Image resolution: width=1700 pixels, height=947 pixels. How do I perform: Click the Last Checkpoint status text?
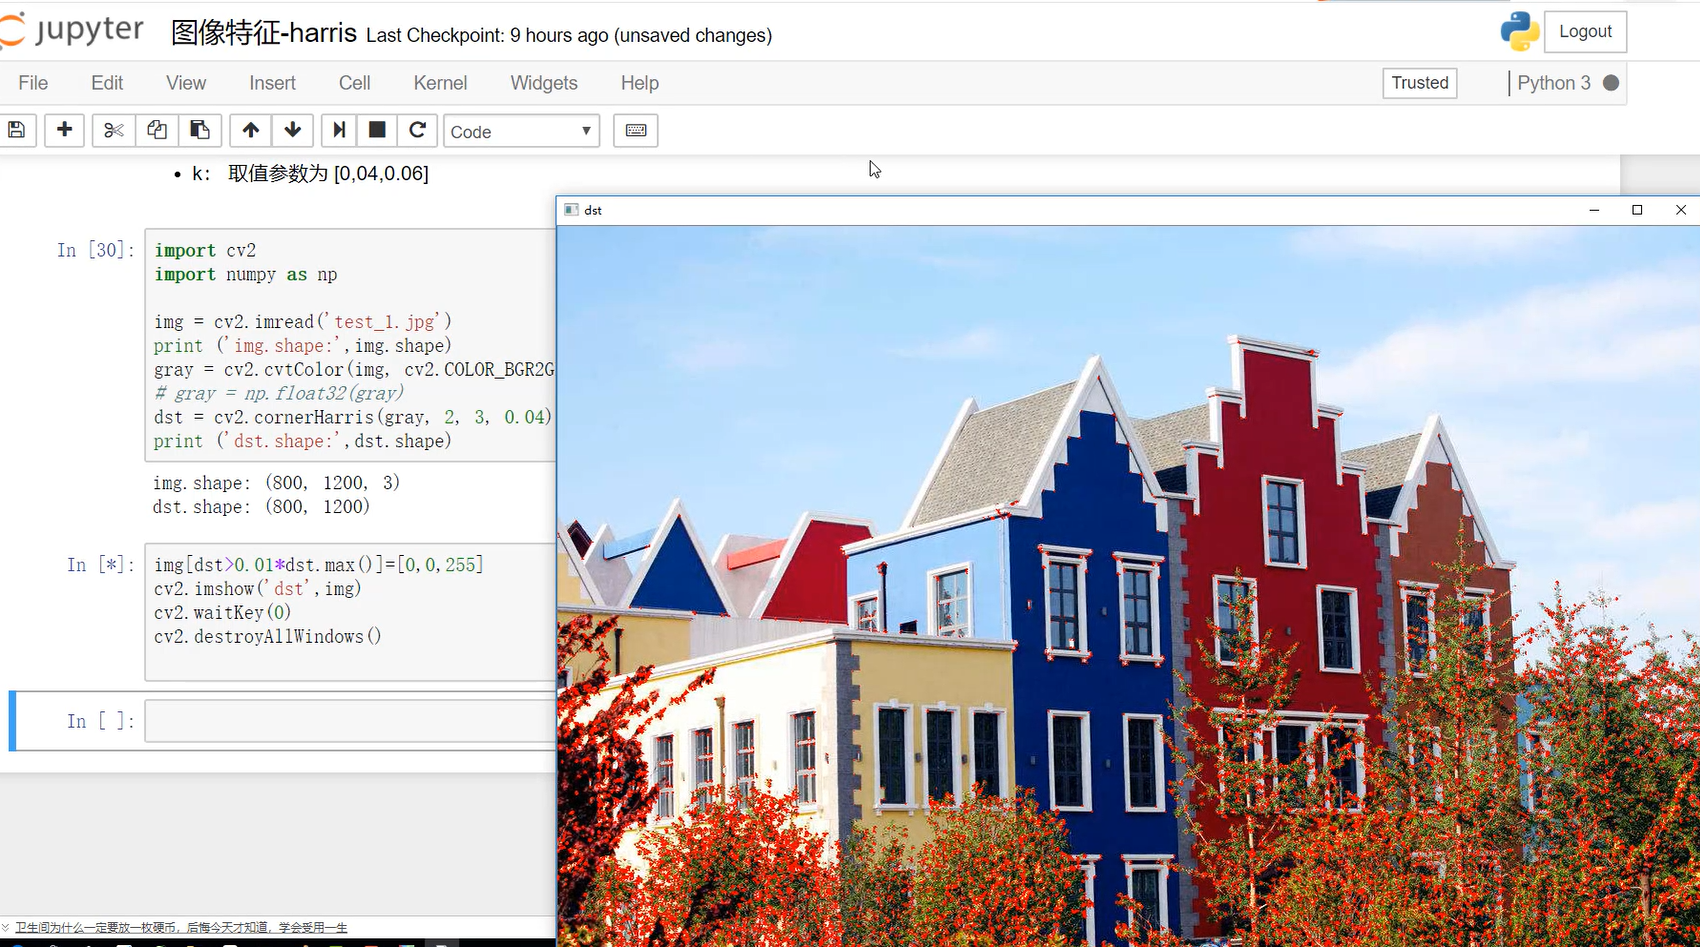point(569,35)
